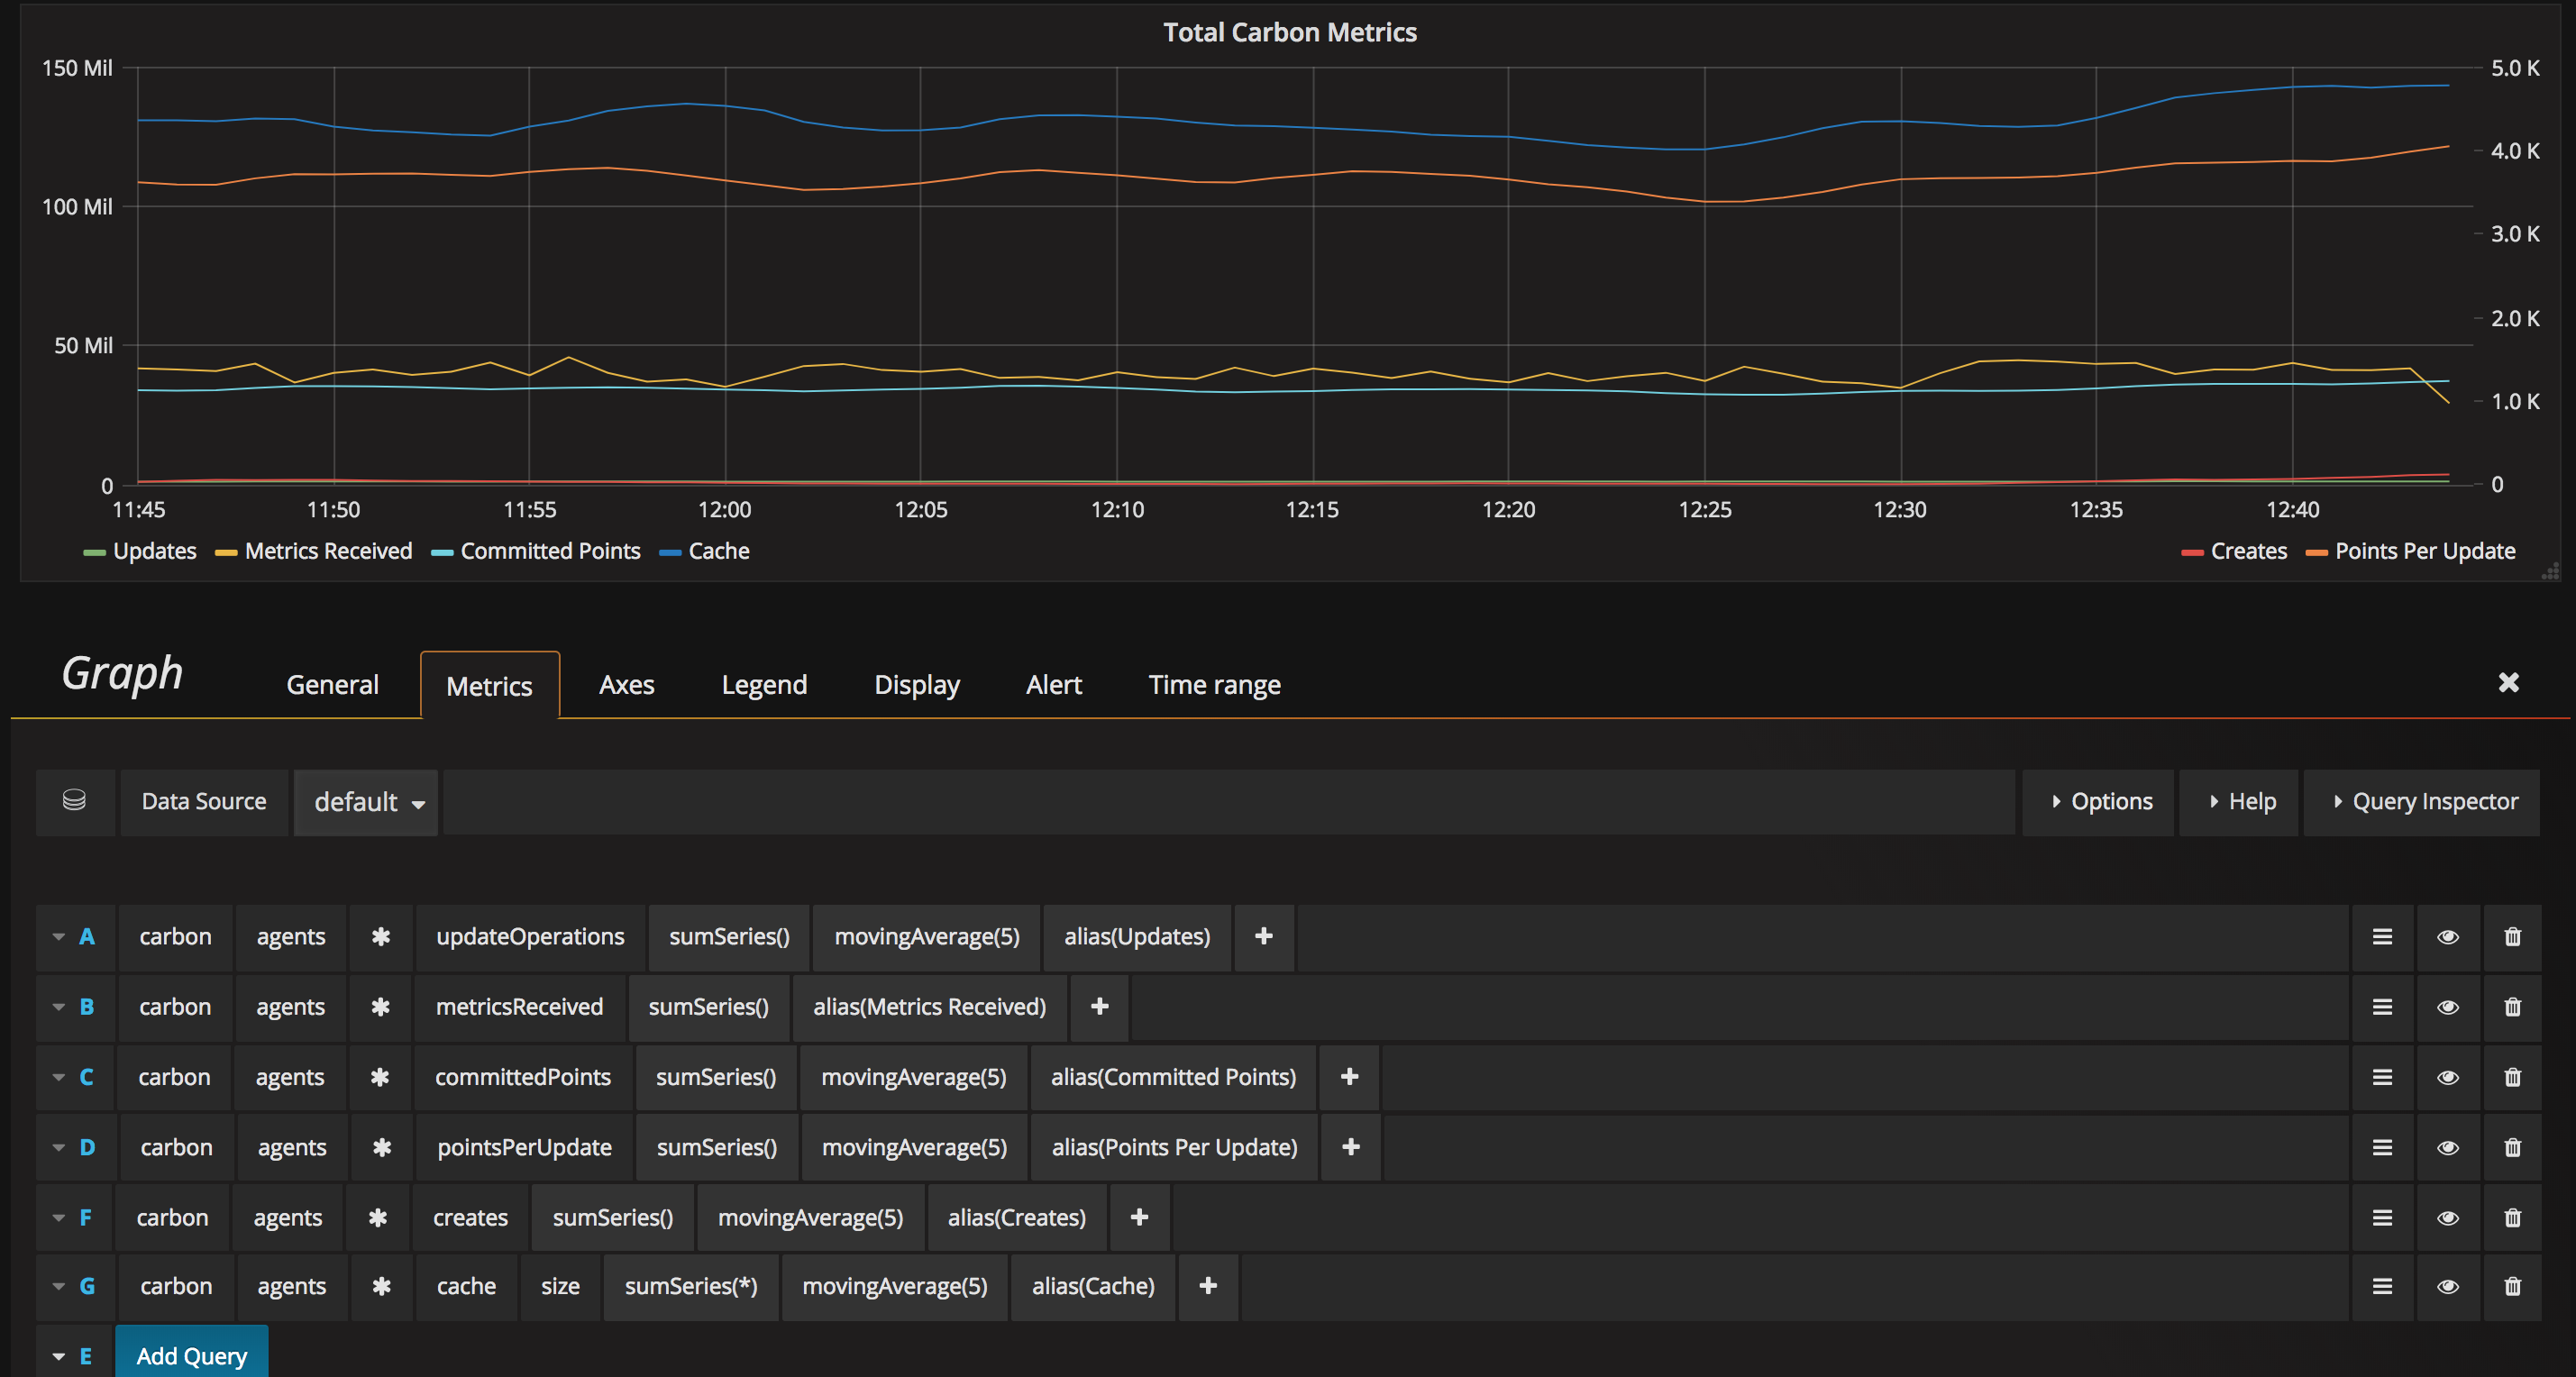The image size is (2576, 1377).
Task: Toggle visibility of query F
Action: 2448,1217
